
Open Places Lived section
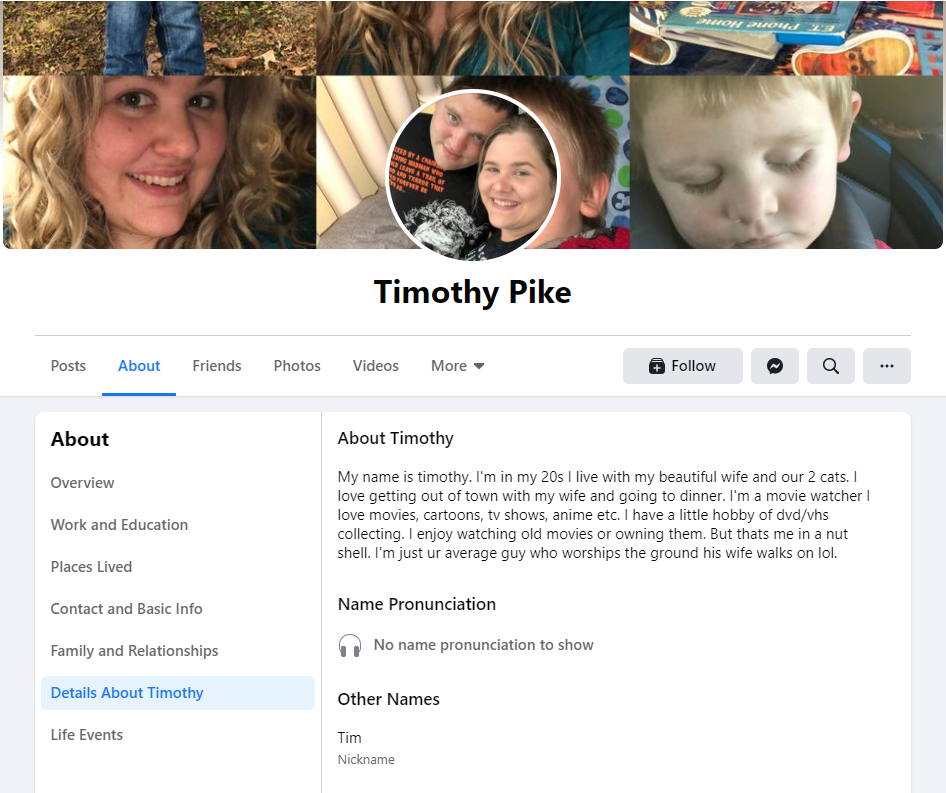(91, 567)
